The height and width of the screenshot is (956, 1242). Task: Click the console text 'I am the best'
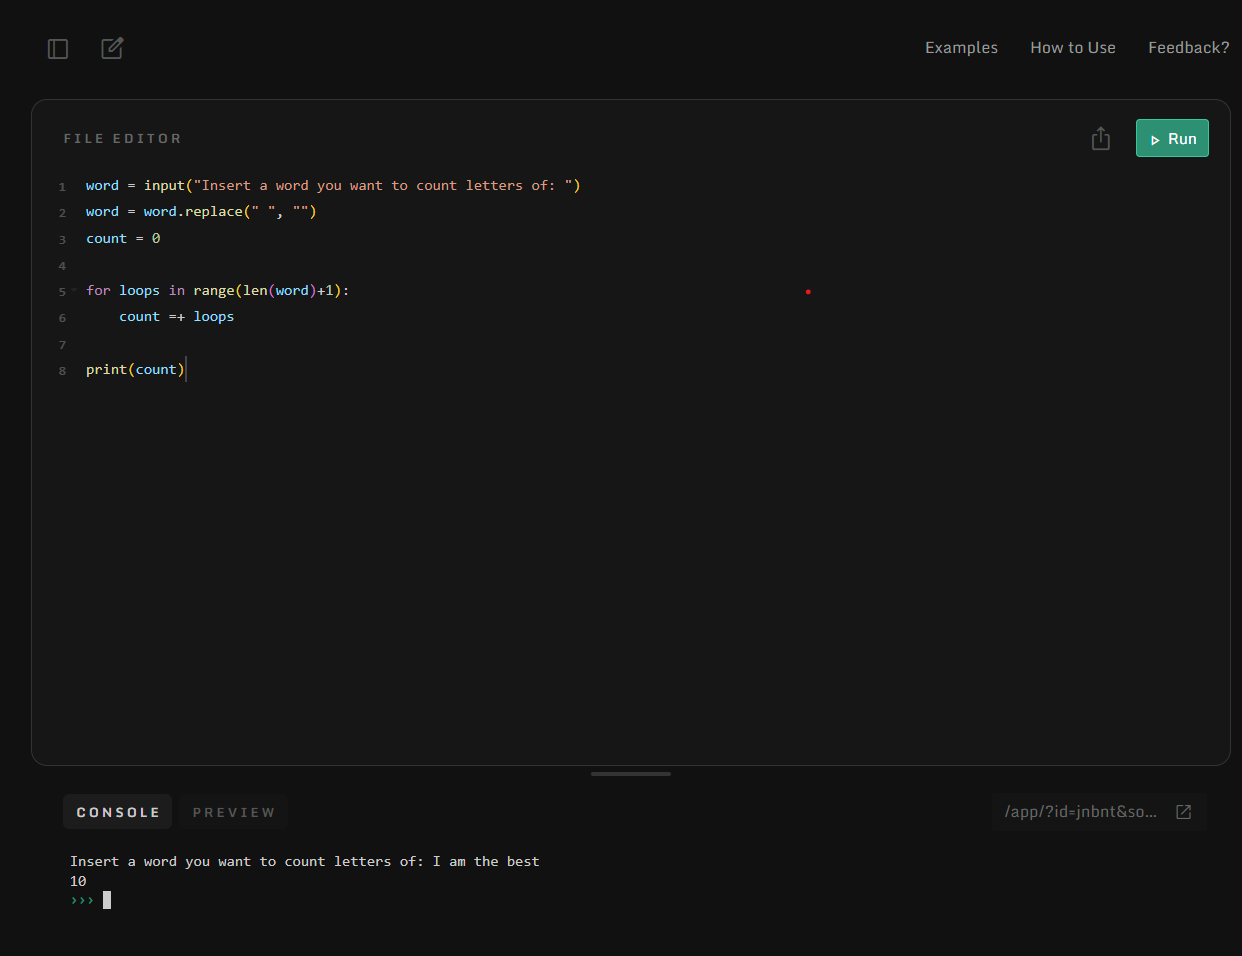click(x=486, y=861)
